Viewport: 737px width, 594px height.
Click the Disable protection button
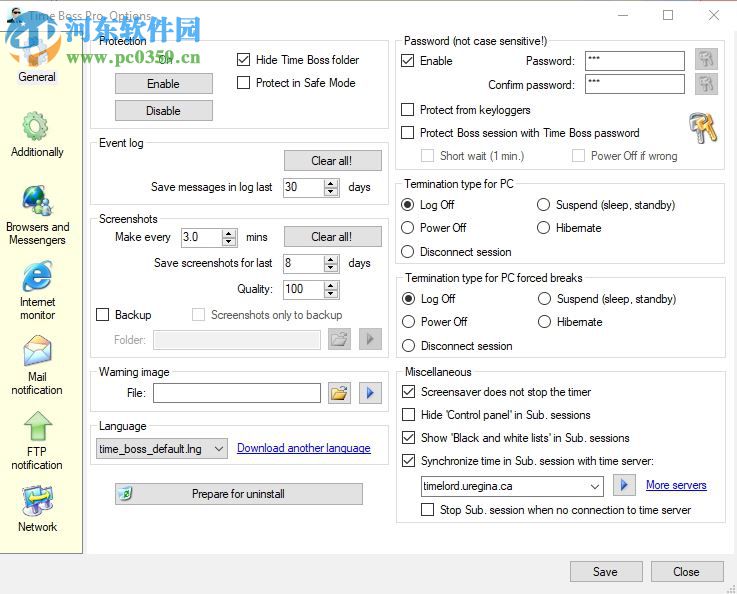[x=164, y=110]
